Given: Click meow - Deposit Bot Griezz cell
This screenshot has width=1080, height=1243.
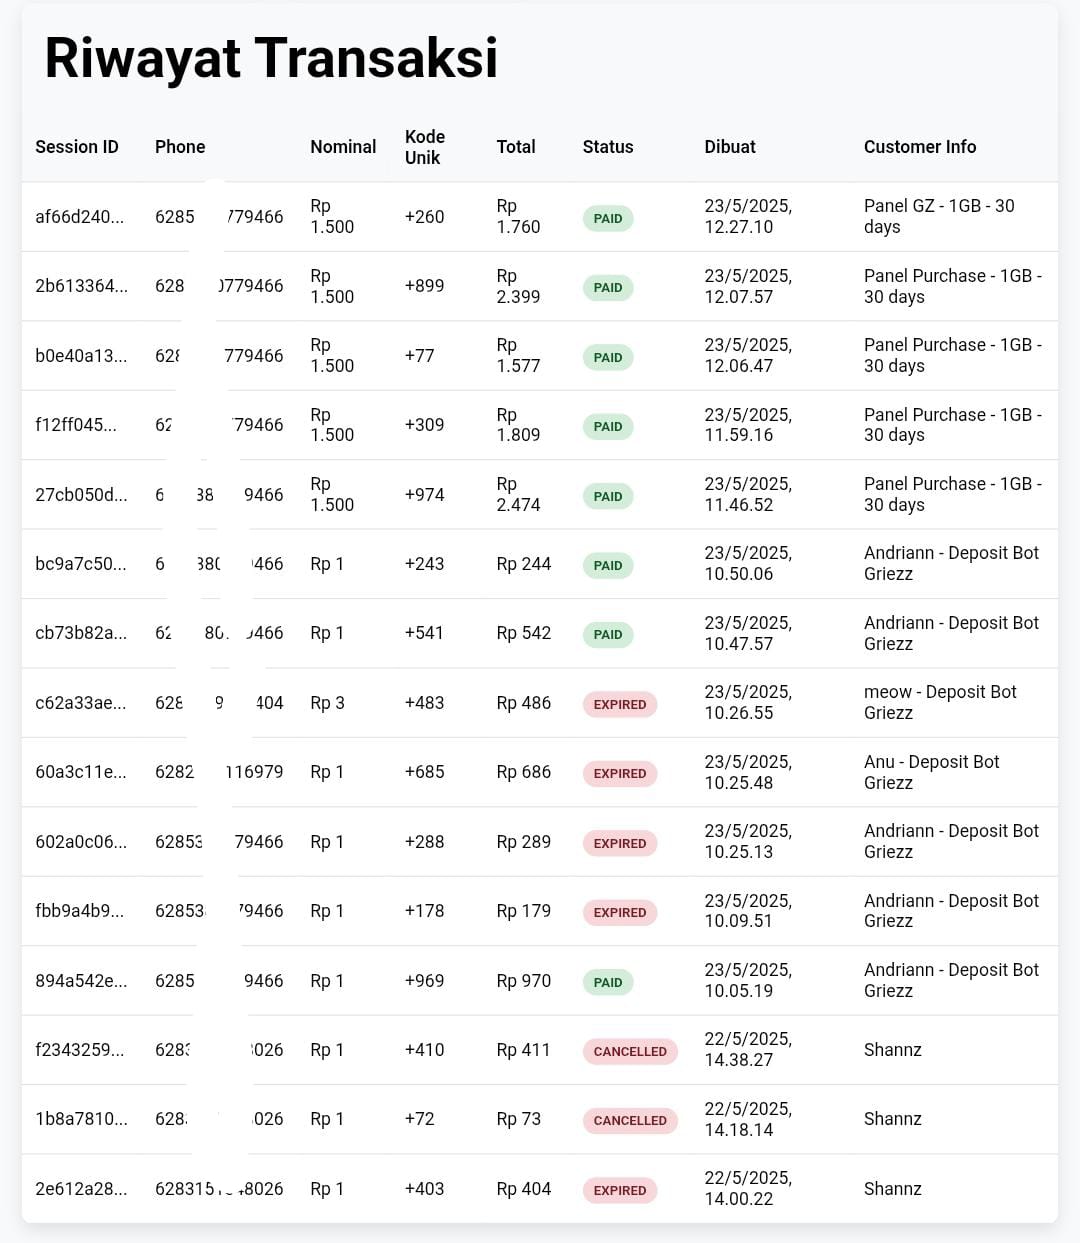Looking at the screenshot, I should tap(940, 702).
